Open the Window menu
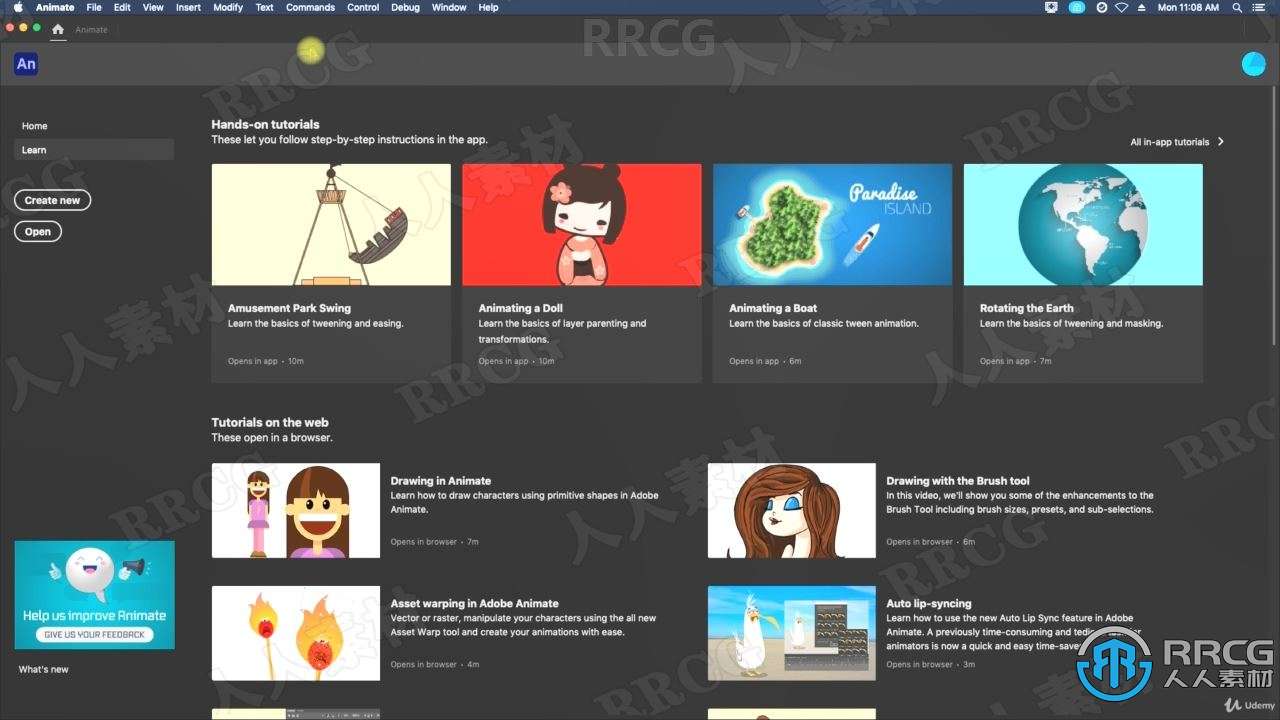This screenshot has width=1280, height=720. pos(449,7)
